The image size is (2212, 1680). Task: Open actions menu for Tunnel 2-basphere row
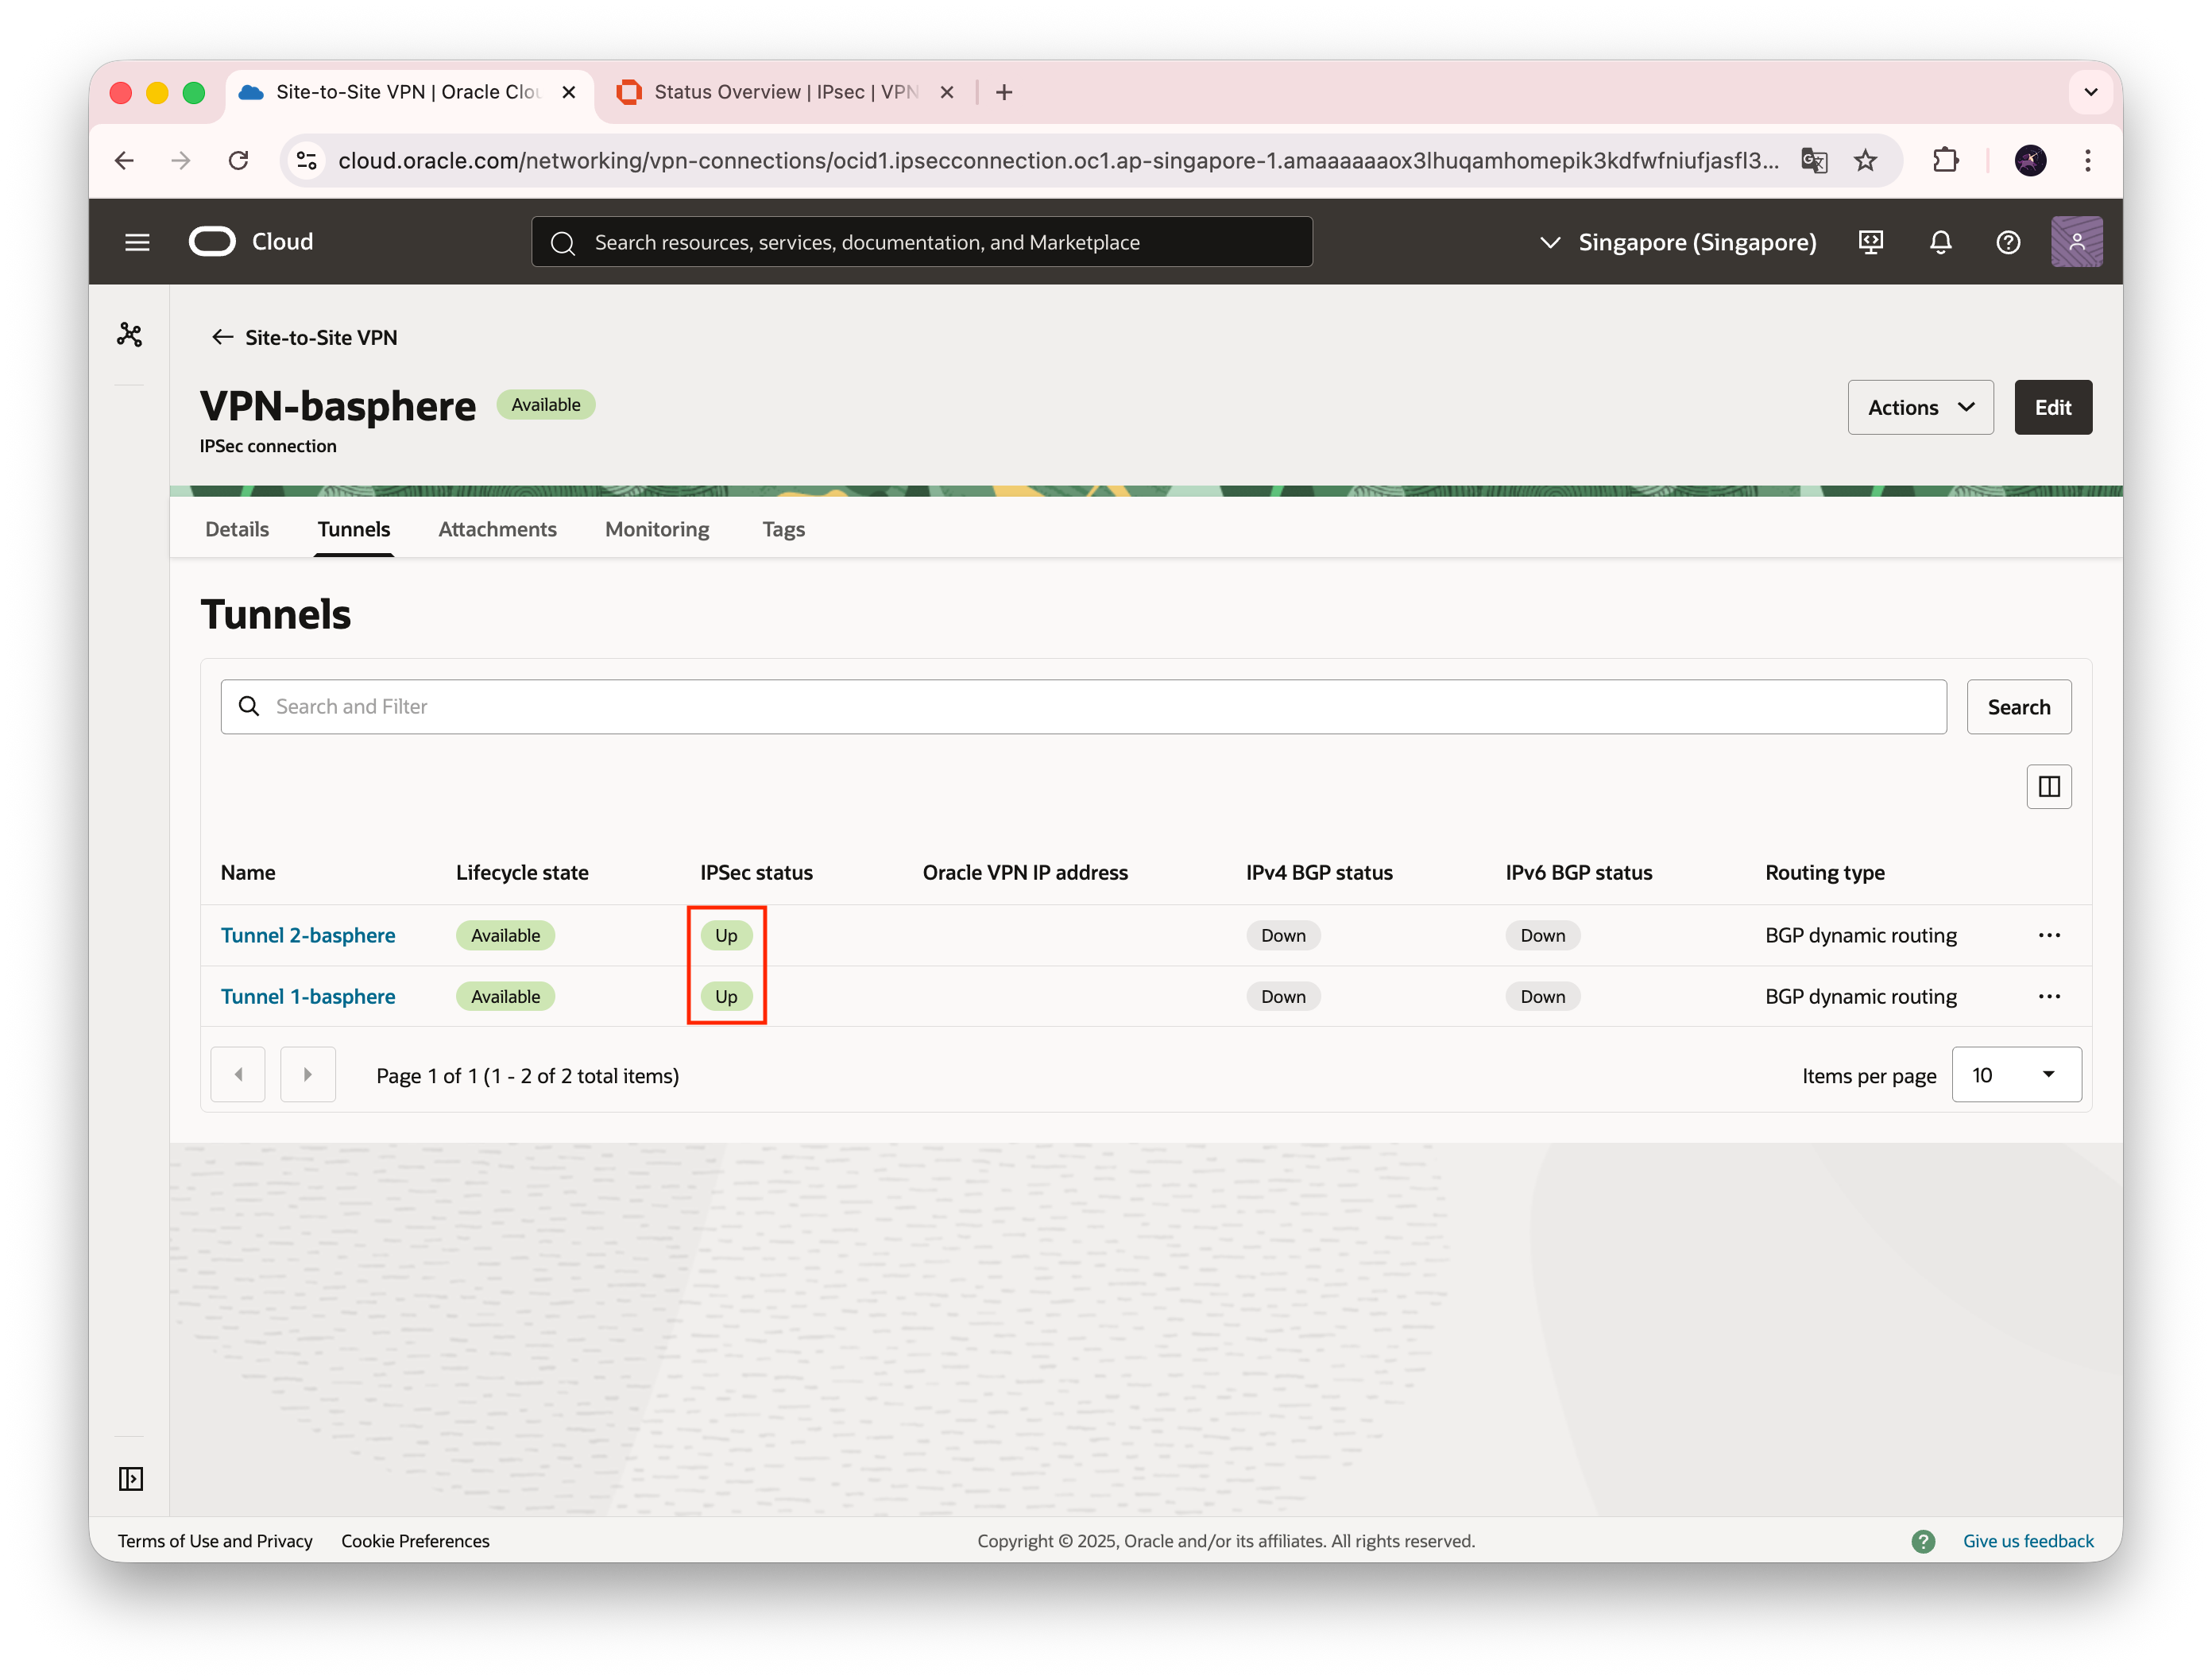click(2048, 935)
